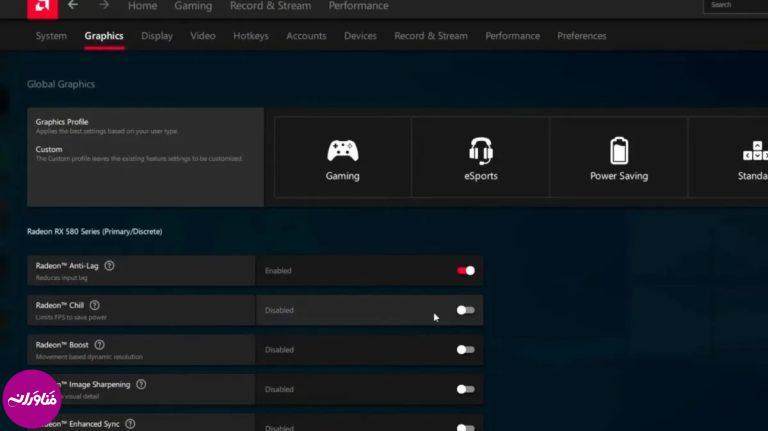Open help for Radeon Boost
This screenshot has height=431, width=768.
(99, 345)
